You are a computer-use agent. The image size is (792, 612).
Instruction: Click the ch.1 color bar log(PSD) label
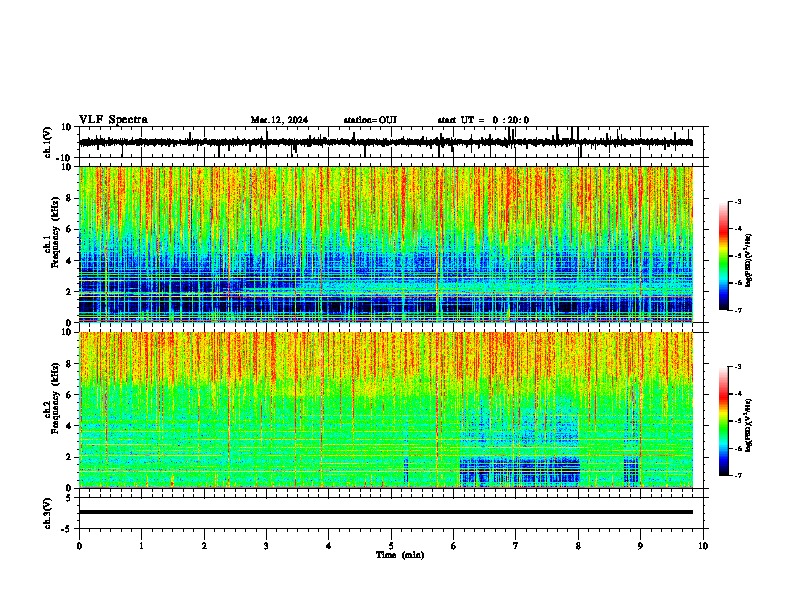pos(749,260)
